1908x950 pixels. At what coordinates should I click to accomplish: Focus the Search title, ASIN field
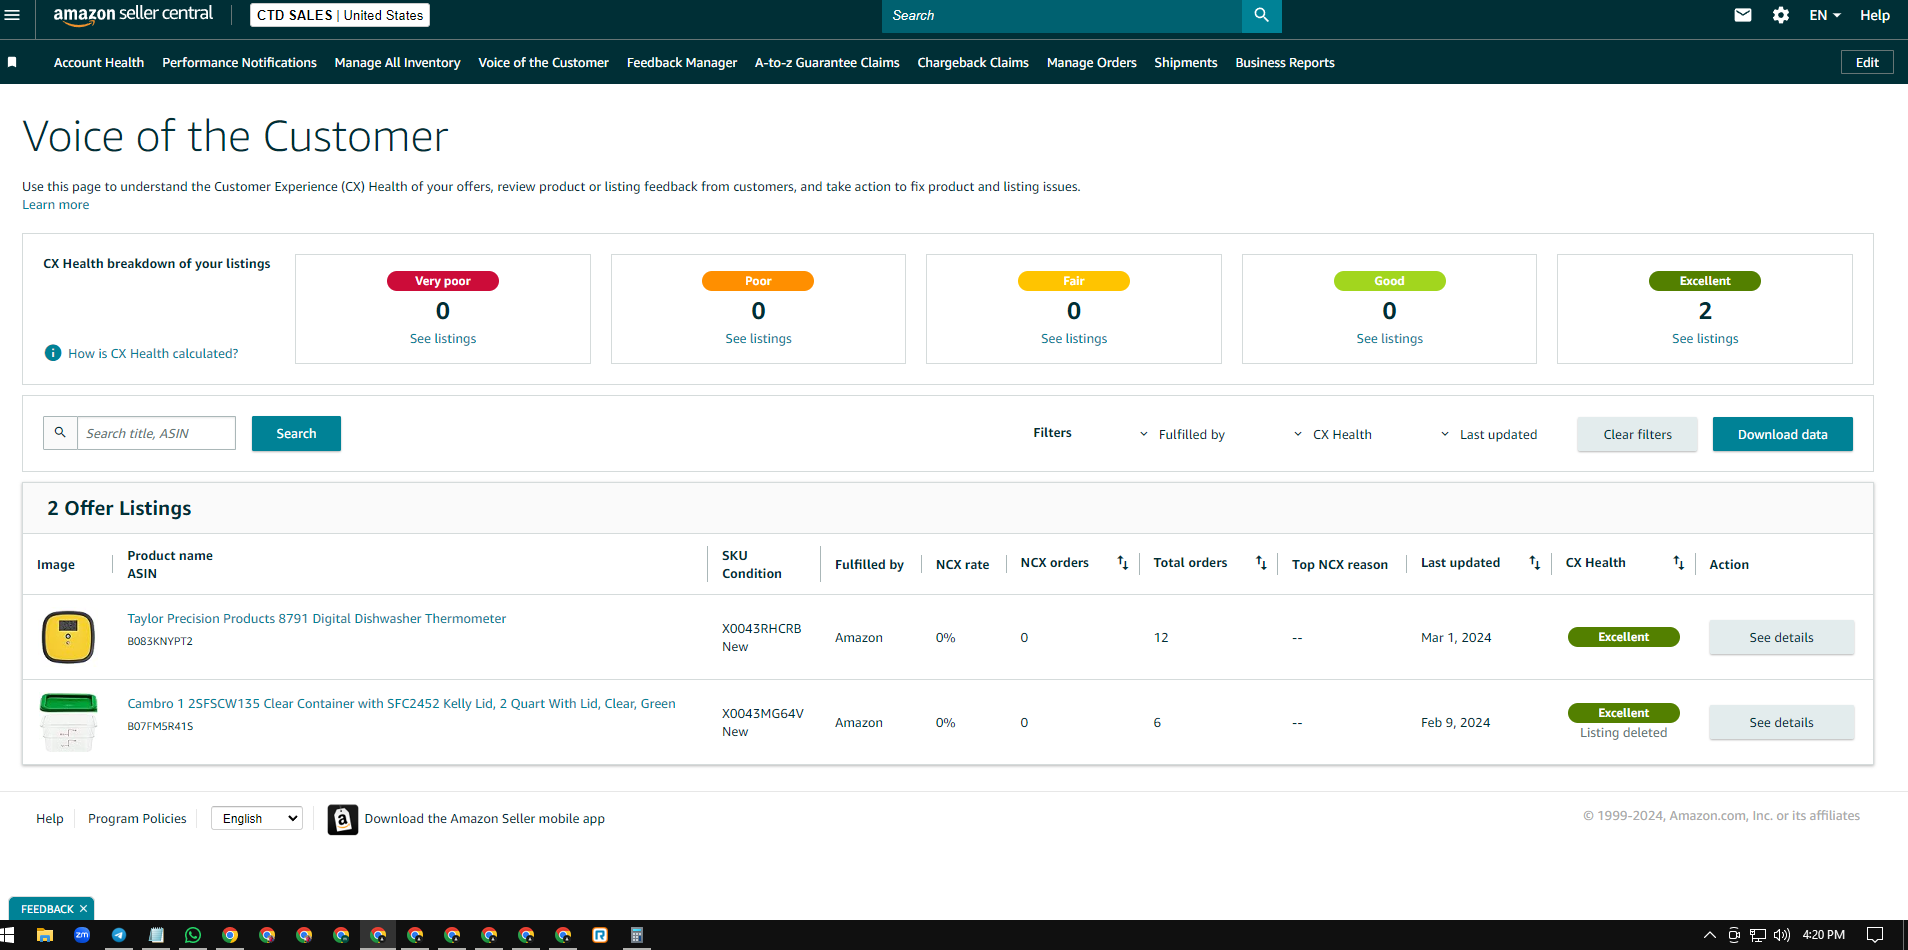[156, 433]
